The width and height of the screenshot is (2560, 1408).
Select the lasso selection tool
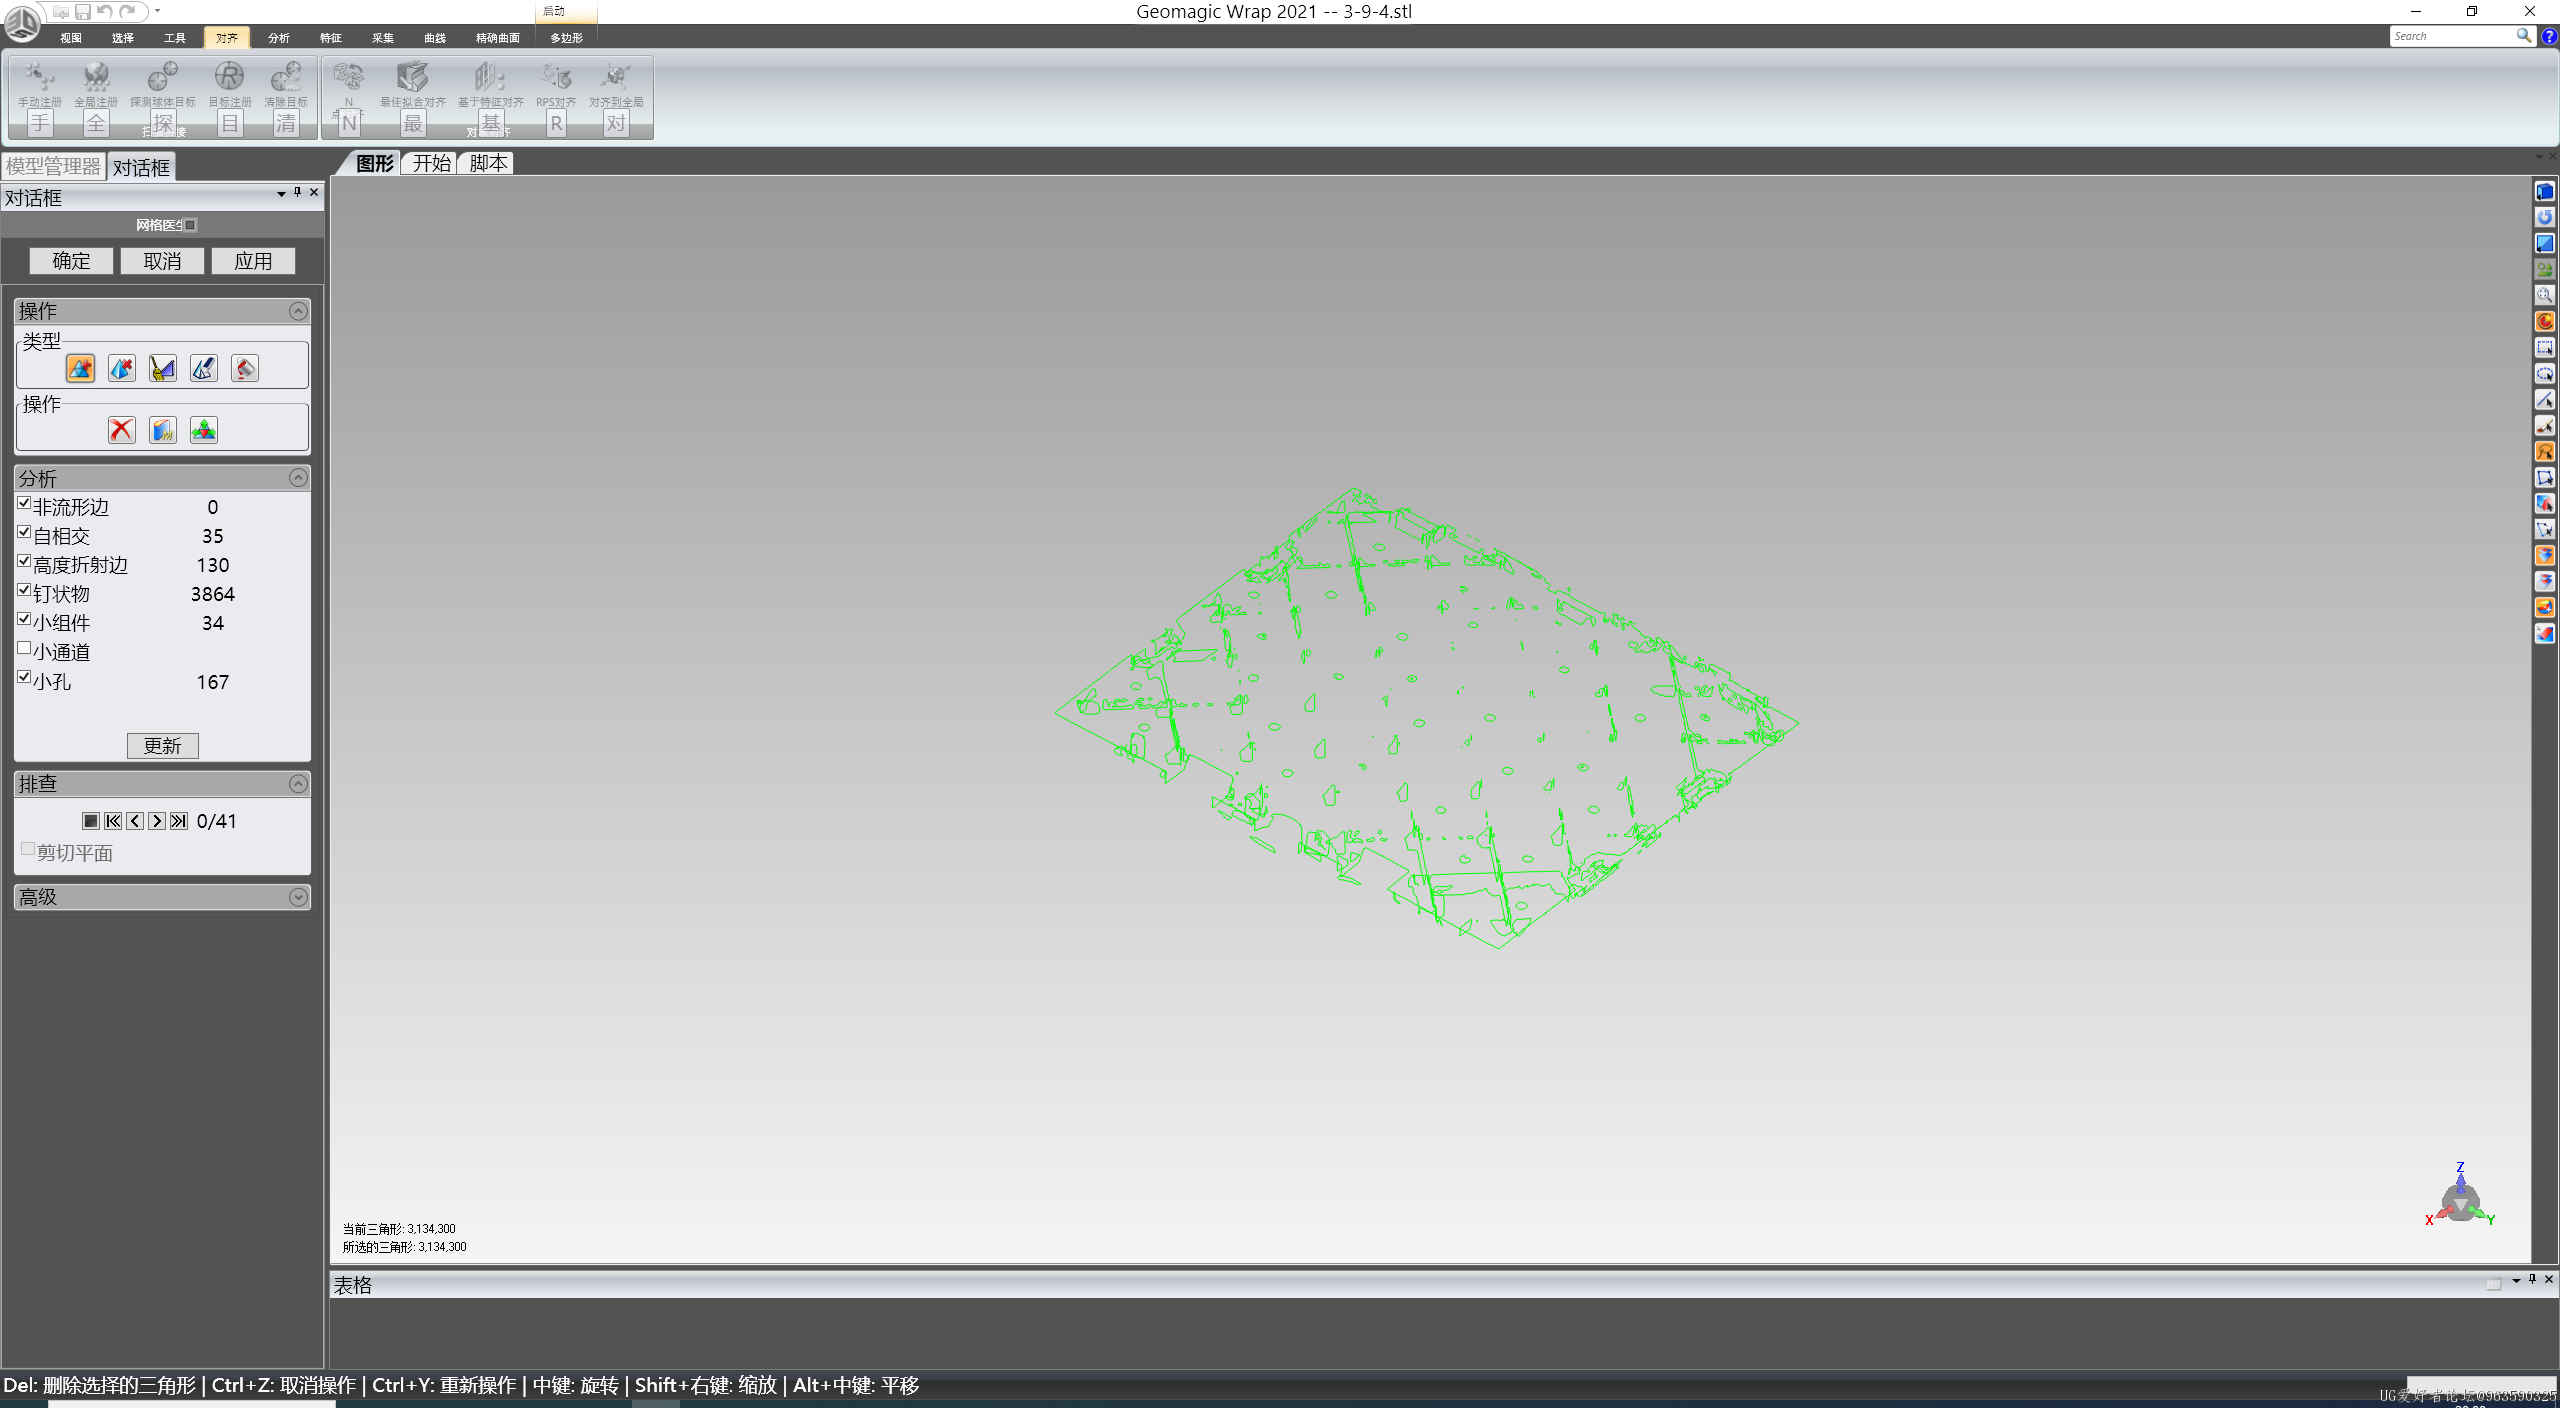tap(2545, 451)
